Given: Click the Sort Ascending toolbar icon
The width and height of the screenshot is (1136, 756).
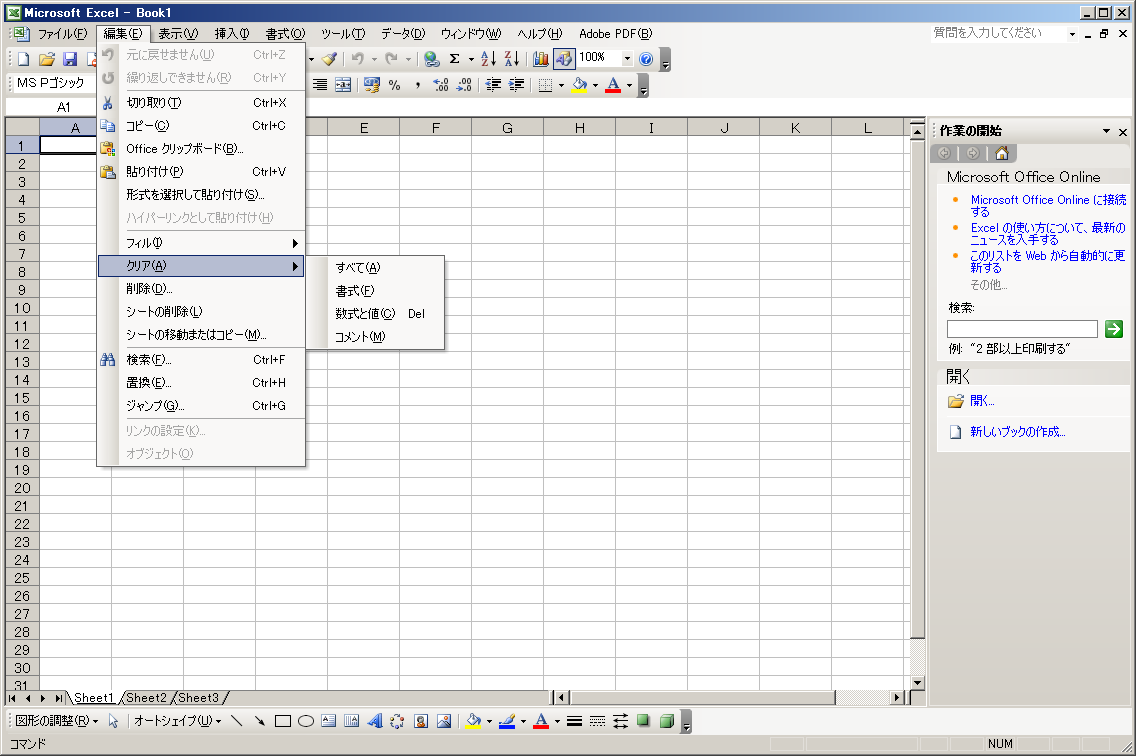Looking at the screenshot, I should click(489, 59).
